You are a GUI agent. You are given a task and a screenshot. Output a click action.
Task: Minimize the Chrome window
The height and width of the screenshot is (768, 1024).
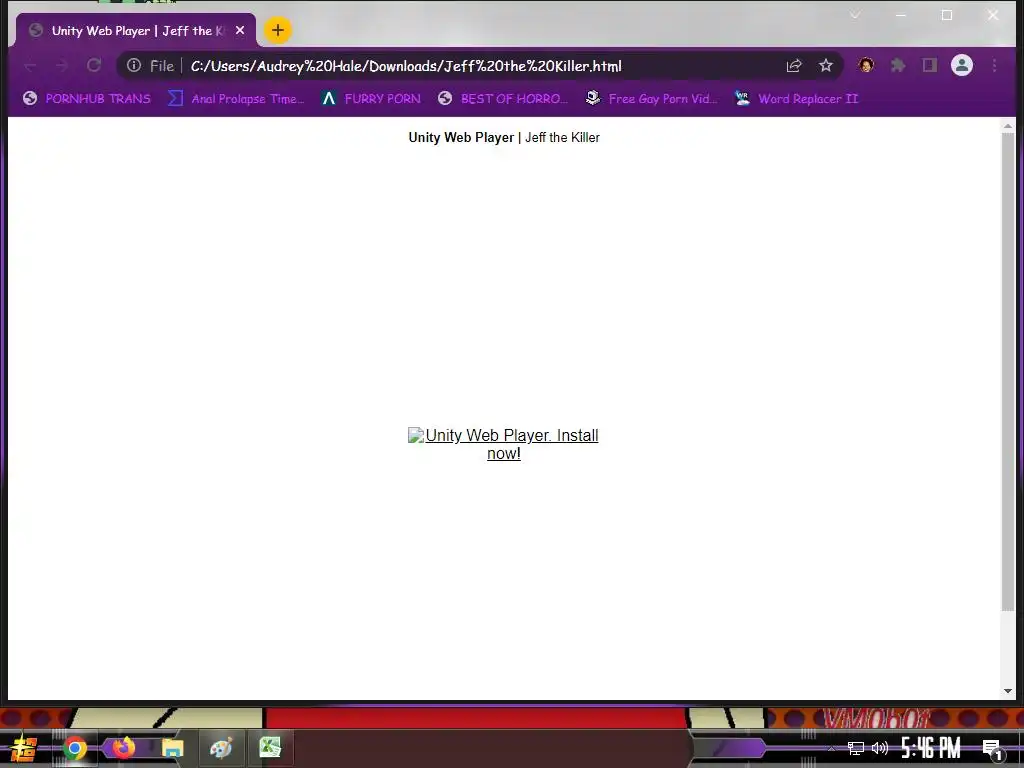901,15
